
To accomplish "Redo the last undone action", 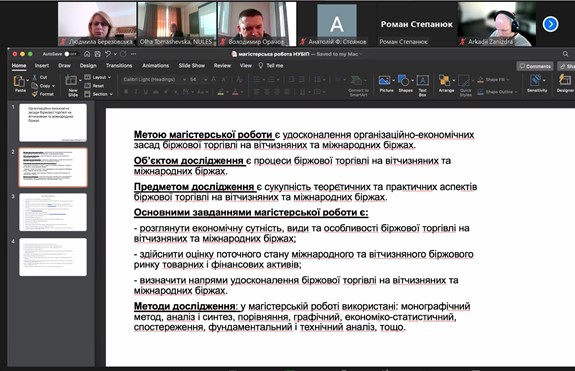I will pos(123,54).
